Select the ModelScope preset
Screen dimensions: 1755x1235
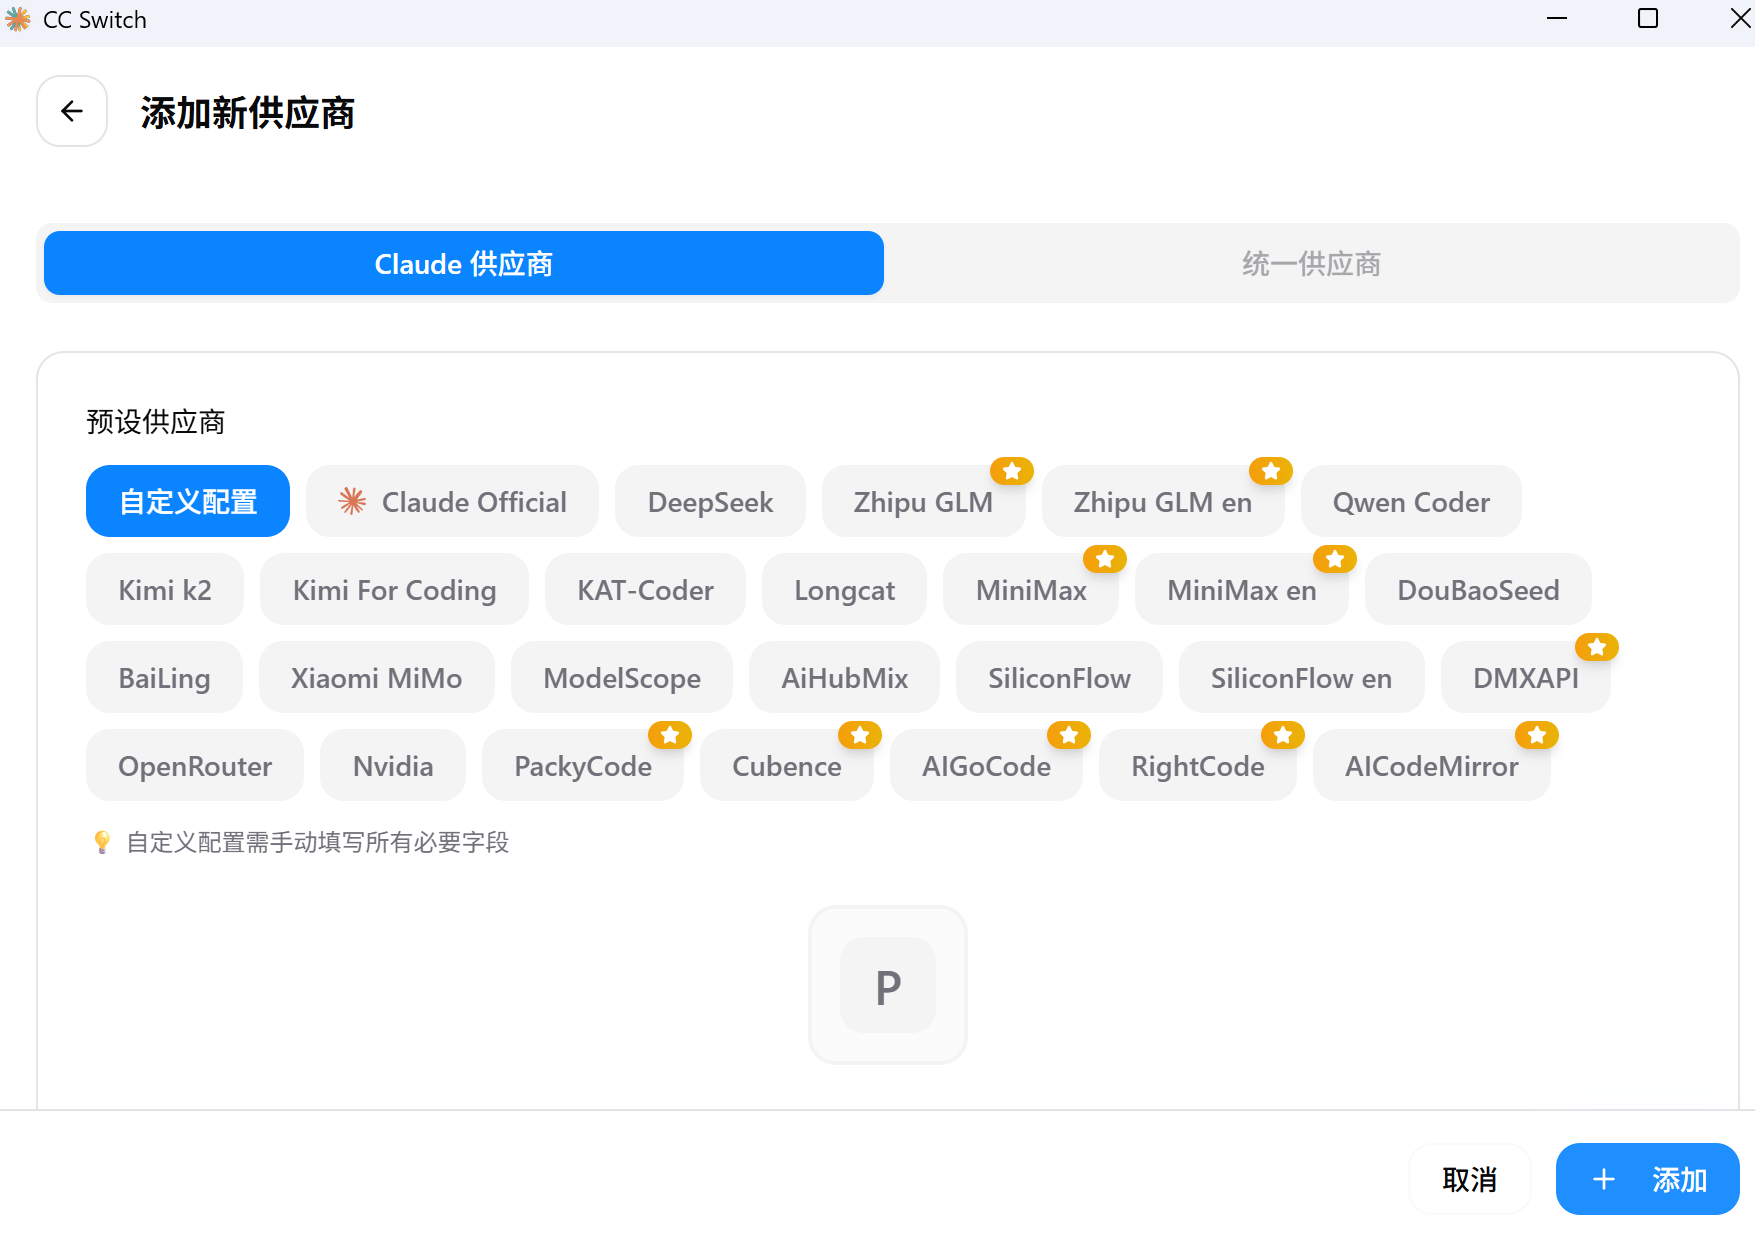(622, 677)
